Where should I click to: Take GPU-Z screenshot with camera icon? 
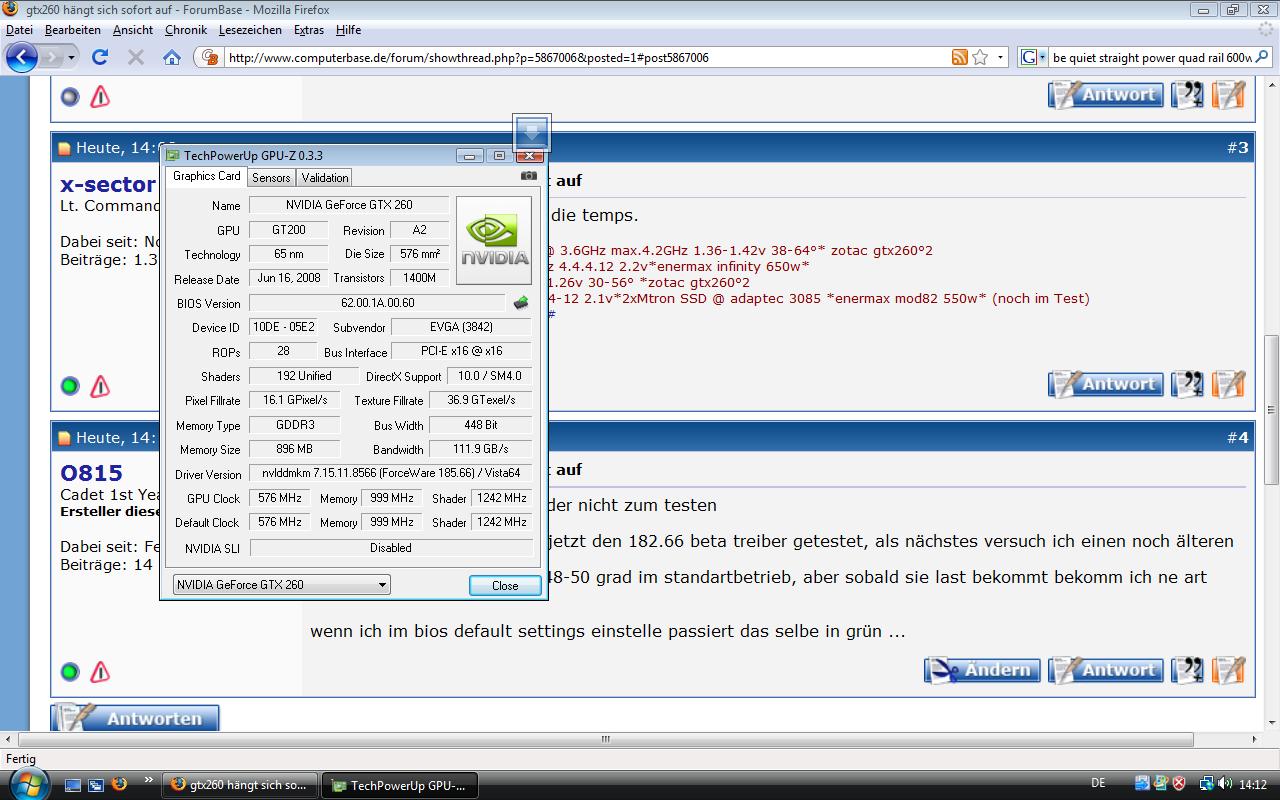529,176
